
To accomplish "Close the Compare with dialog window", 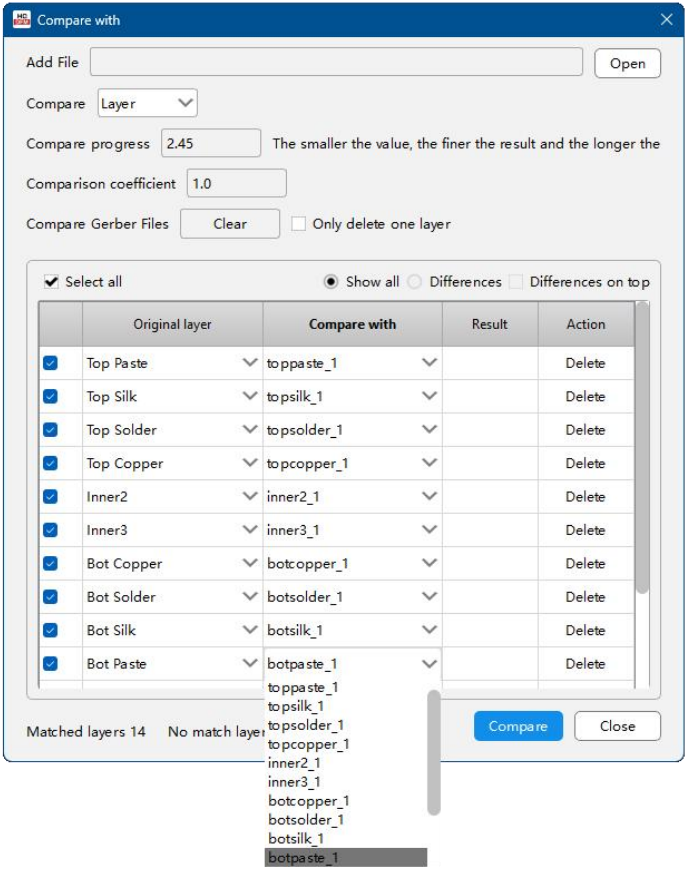I will (x=667, y=19).
